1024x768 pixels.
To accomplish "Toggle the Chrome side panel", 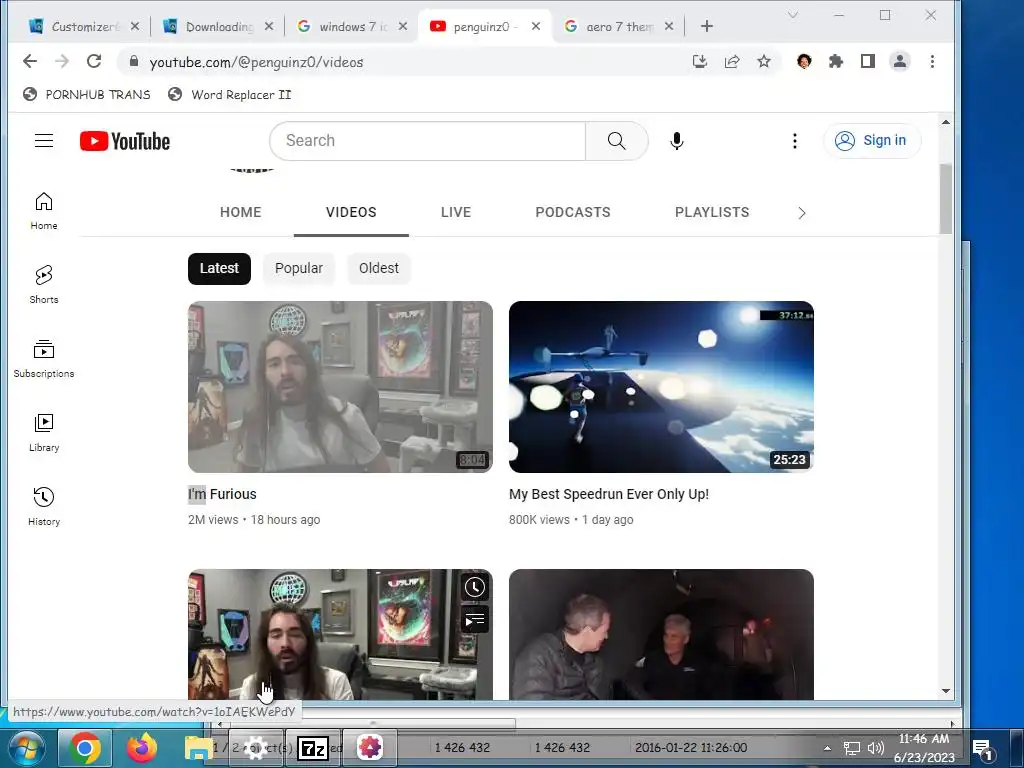I will 867,61.
